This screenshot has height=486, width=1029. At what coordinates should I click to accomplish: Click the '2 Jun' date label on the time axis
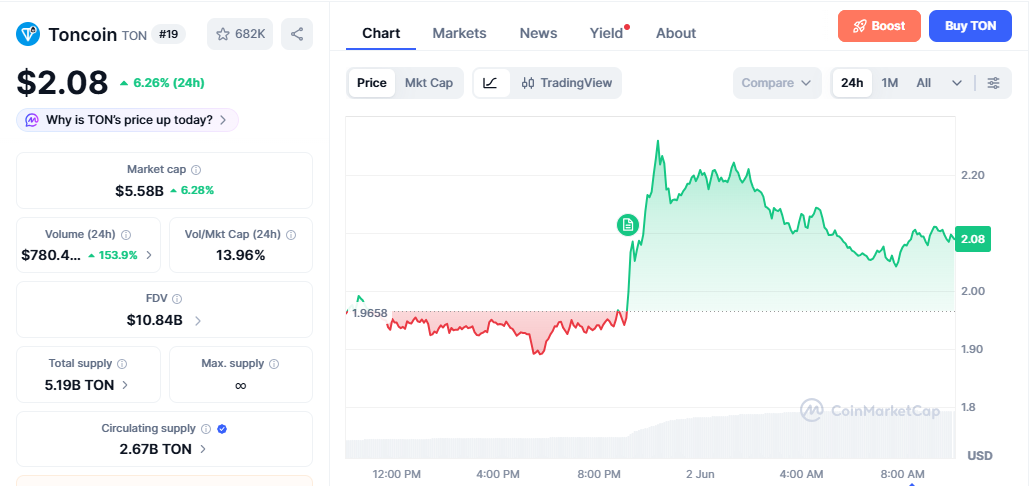pyautogui.click(x=700, y=474)
